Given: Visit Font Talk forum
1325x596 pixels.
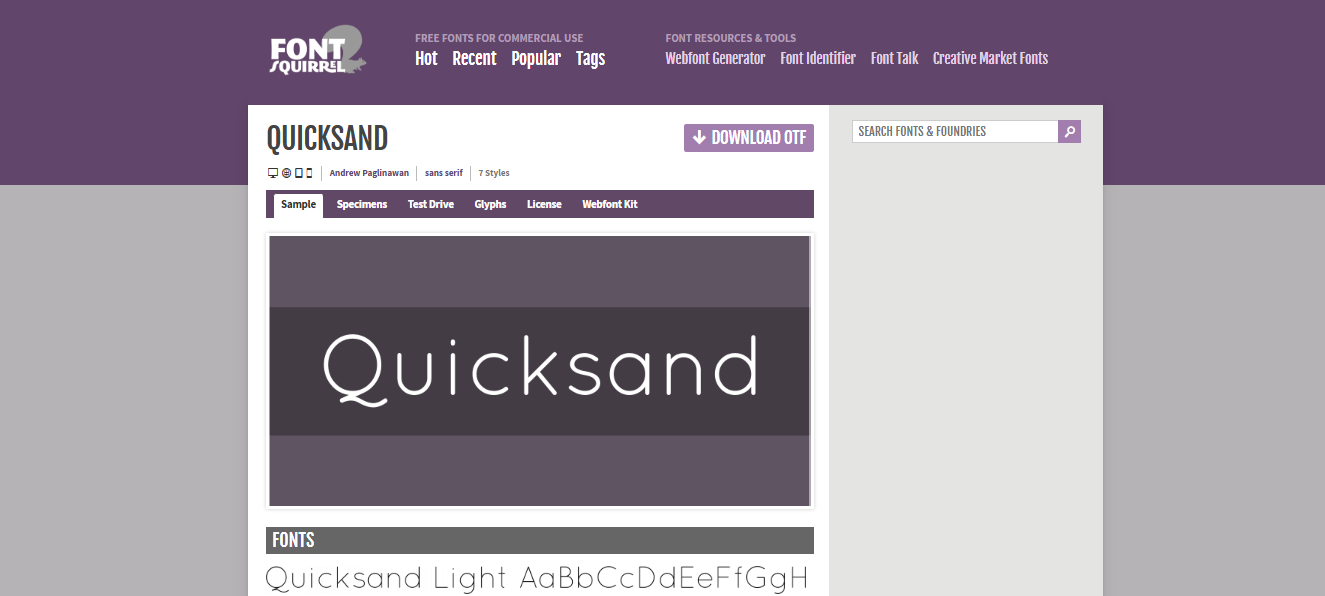Looking at the screenshot, I should click(x=894, y=58).
